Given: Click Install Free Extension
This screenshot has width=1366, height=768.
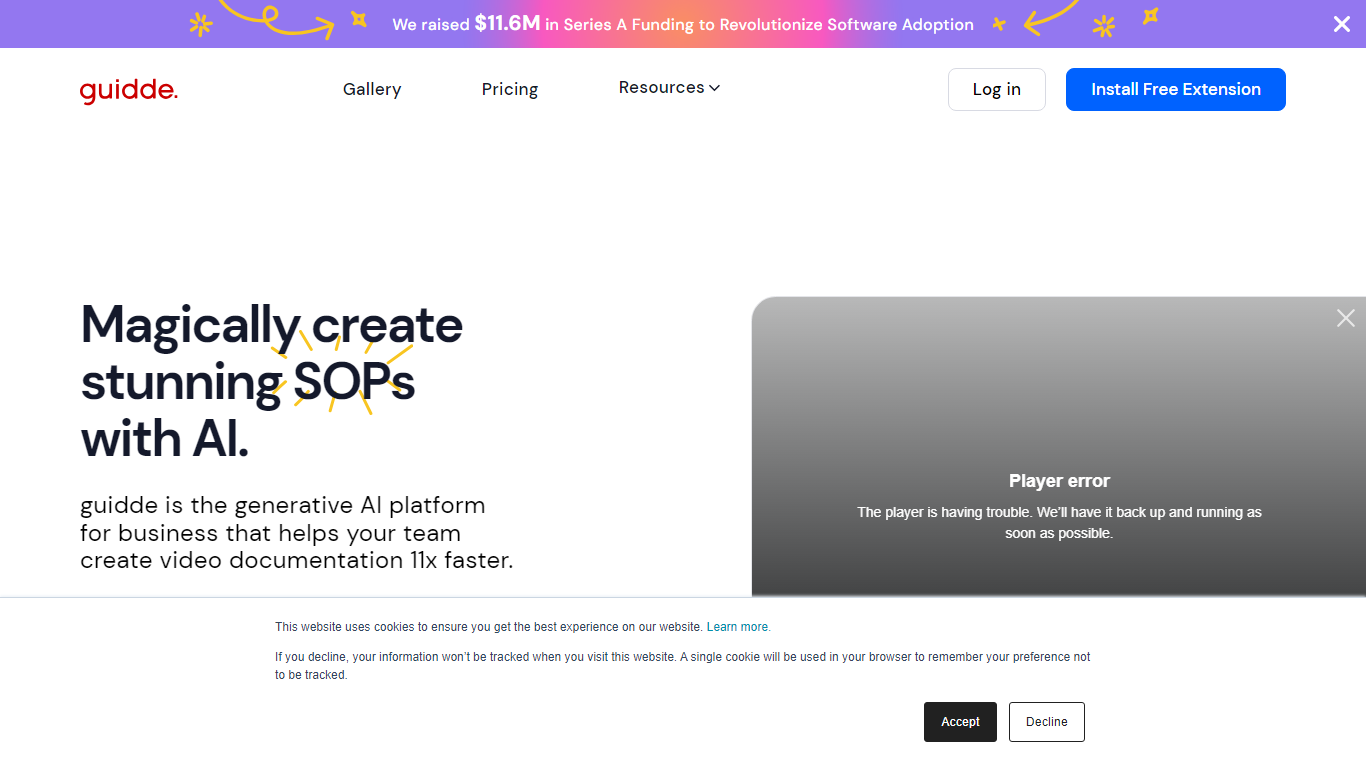Looking at the screenshot, I should tap(1175, 90).
